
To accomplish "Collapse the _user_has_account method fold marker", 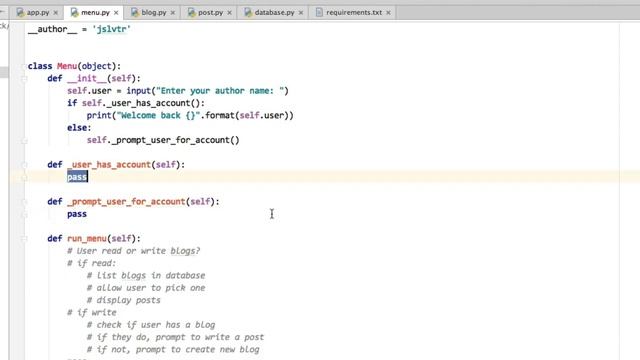I will 24,164.
